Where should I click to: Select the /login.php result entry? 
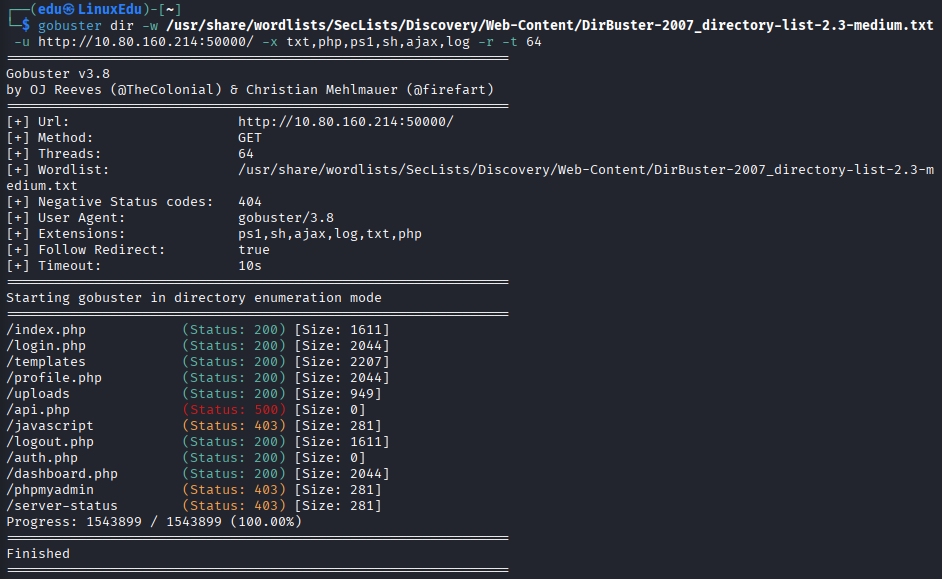[46, 346]
